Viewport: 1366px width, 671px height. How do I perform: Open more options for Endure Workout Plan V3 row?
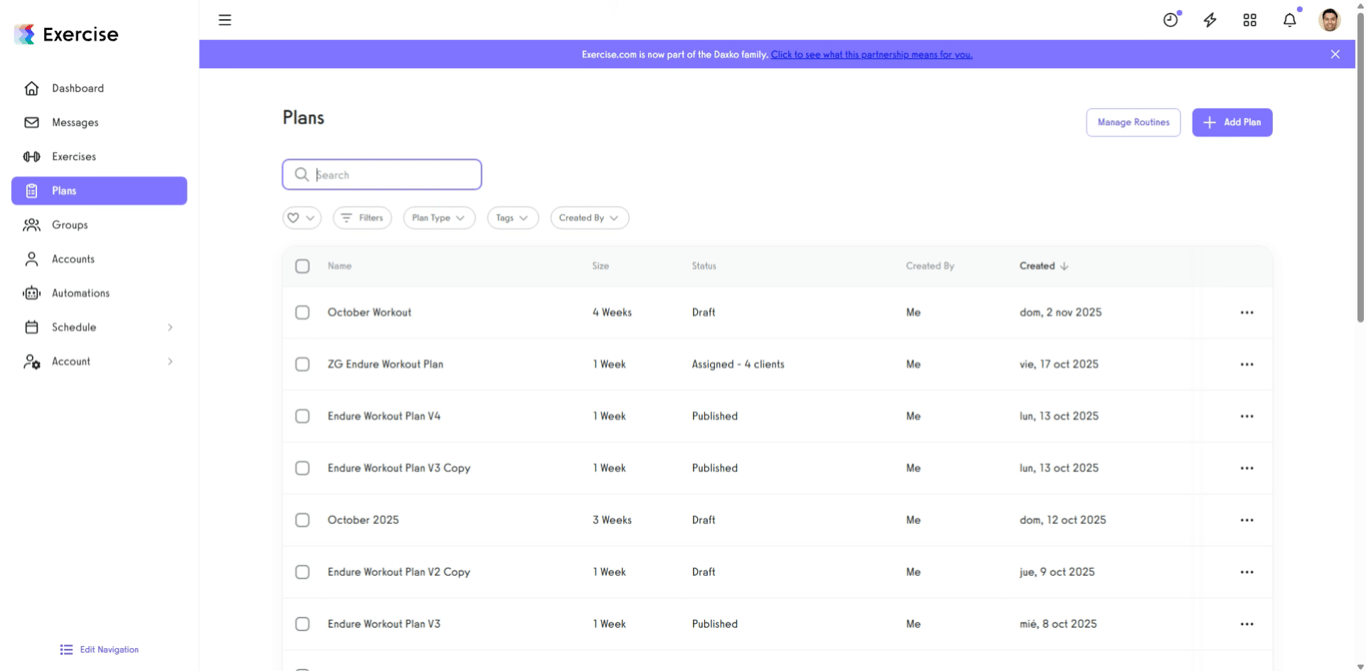click(x=1247, y=625)
